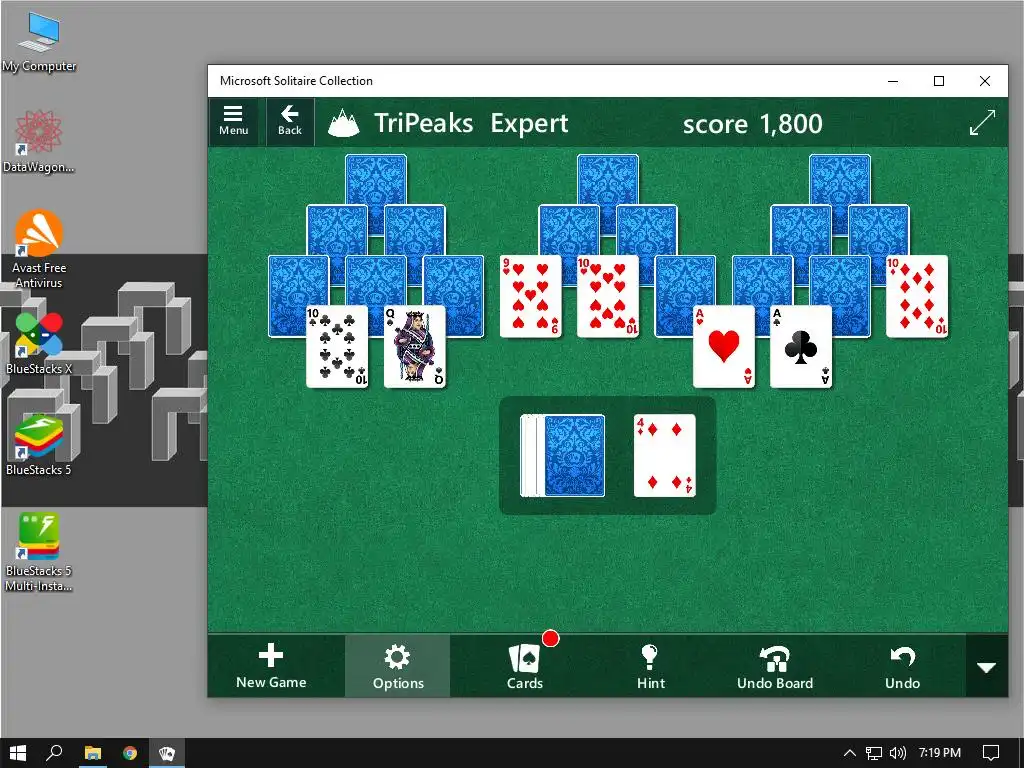The width and height of the screenshot is (1024, 768).
Task: Select the BlueStacks 5 desktop icon
Action: click(x=39, y=445)
